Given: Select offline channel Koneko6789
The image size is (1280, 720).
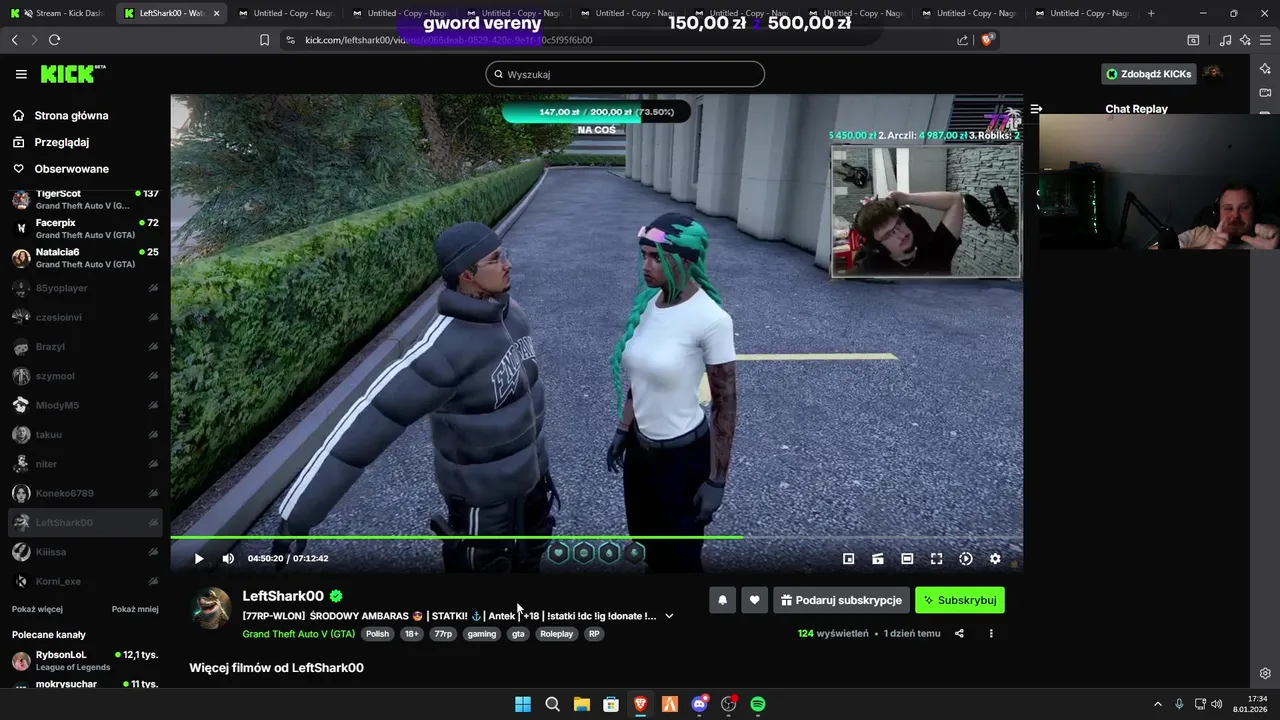Looking at the screenshot, I should pyautogui.click(x=85, y=493).
